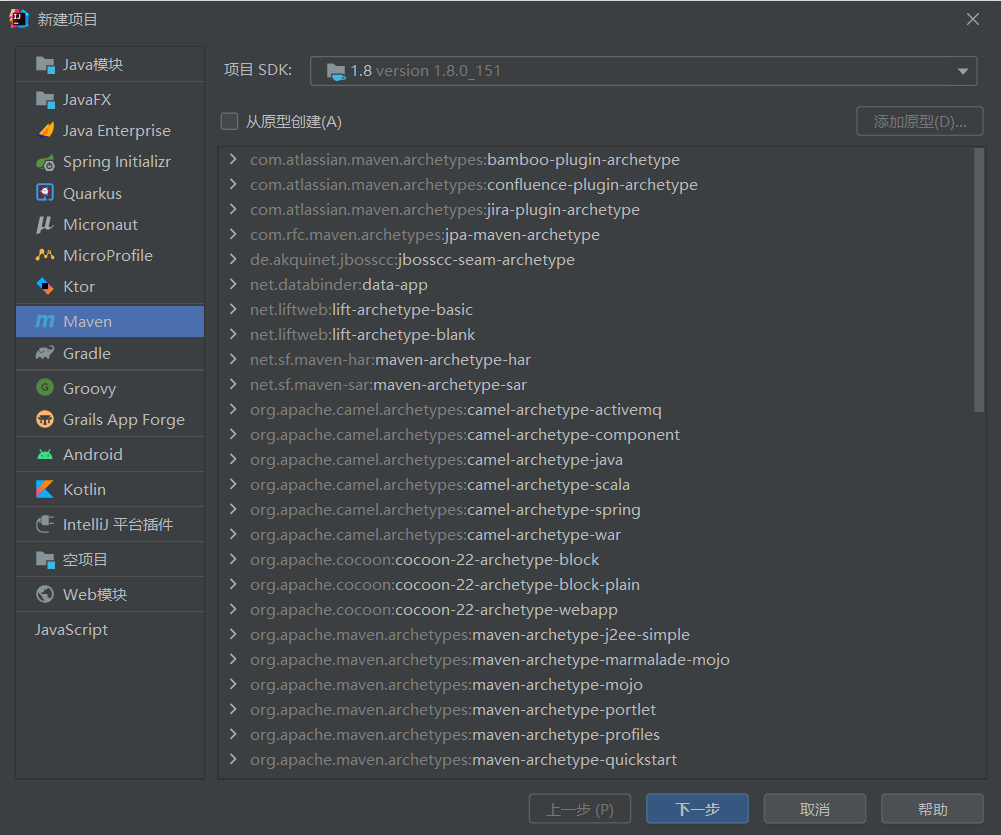
Task: Click the 下一步 button
Action: tap(697, 809)
